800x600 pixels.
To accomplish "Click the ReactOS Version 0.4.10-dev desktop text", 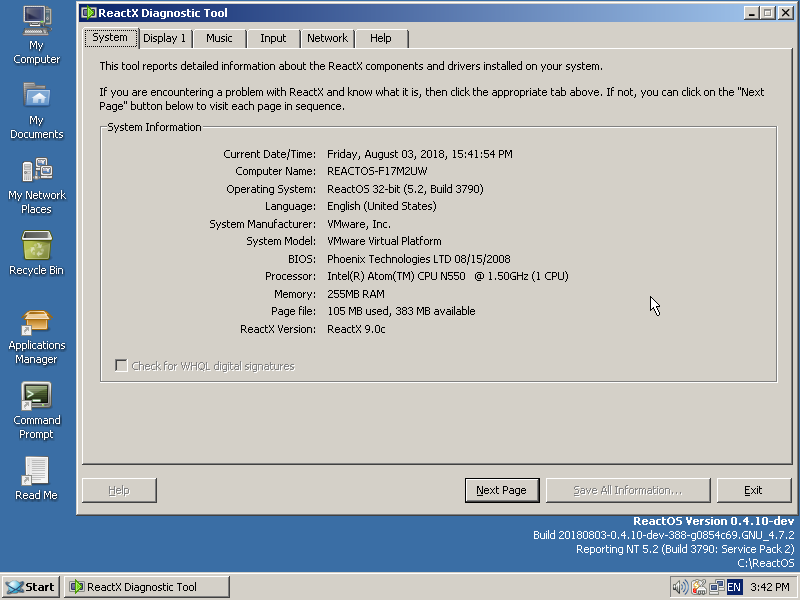I will point(713,521).
